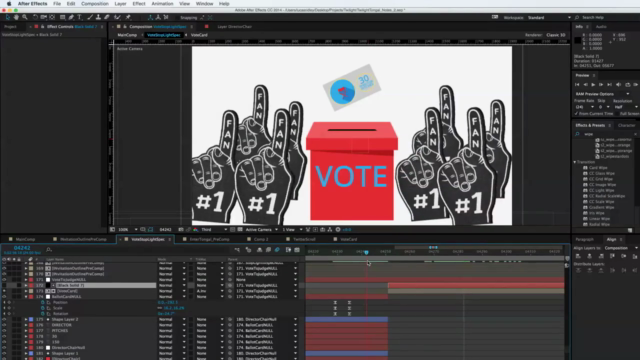Click Position property stopwatch
Image resolution: width=640 pixels, height=360 pixels.
click(x=42, y=302)
